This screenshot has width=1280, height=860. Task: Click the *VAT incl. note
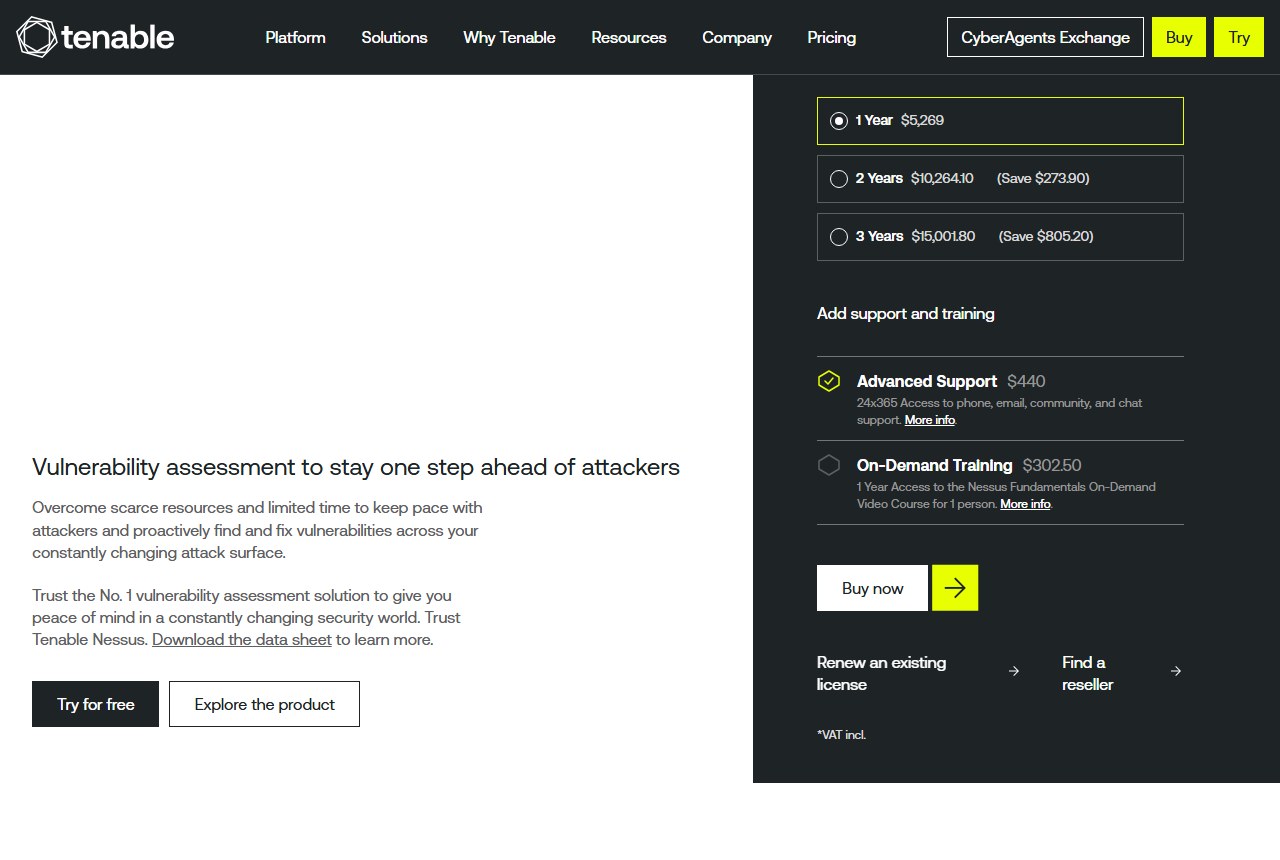coord(841,735)
